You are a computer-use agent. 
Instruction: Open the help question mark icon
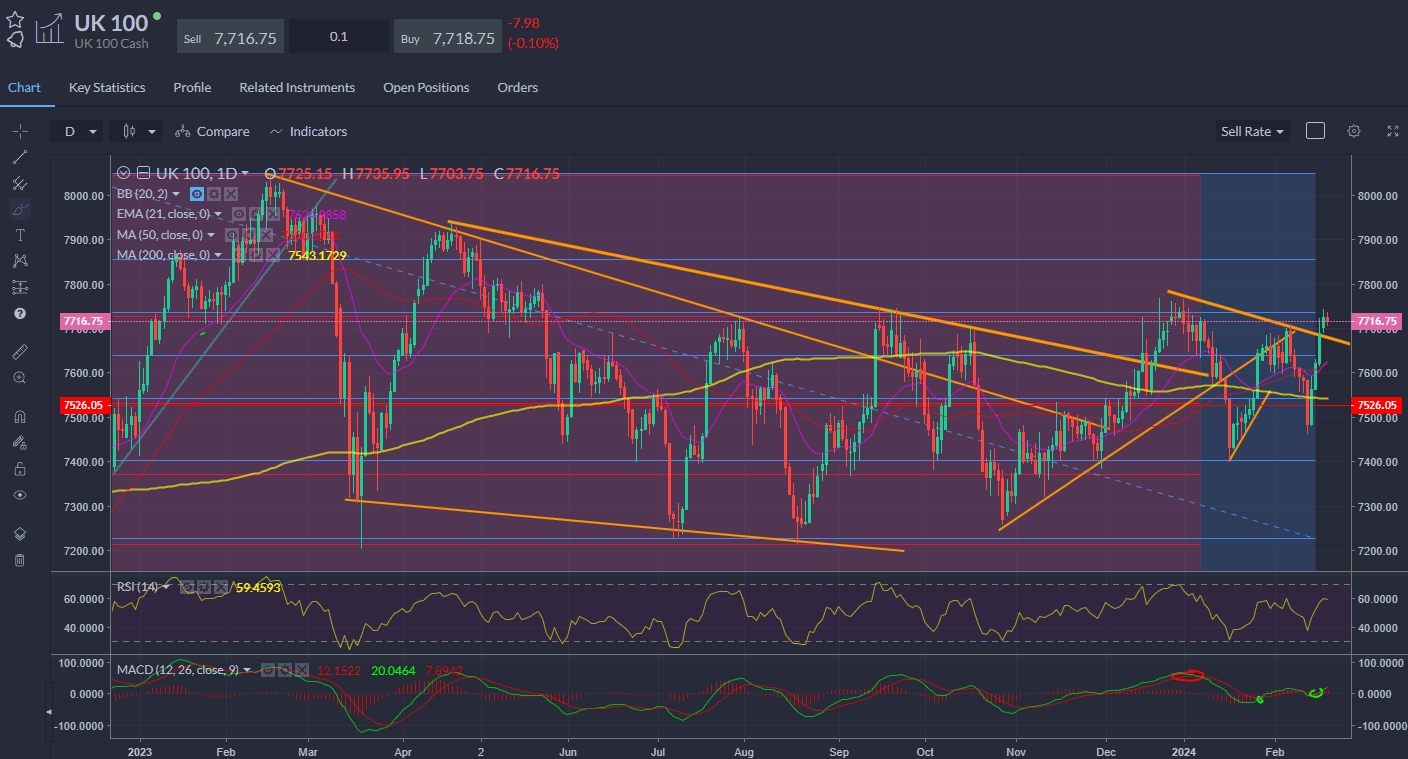pyautogui.click(x=20, y=313)
